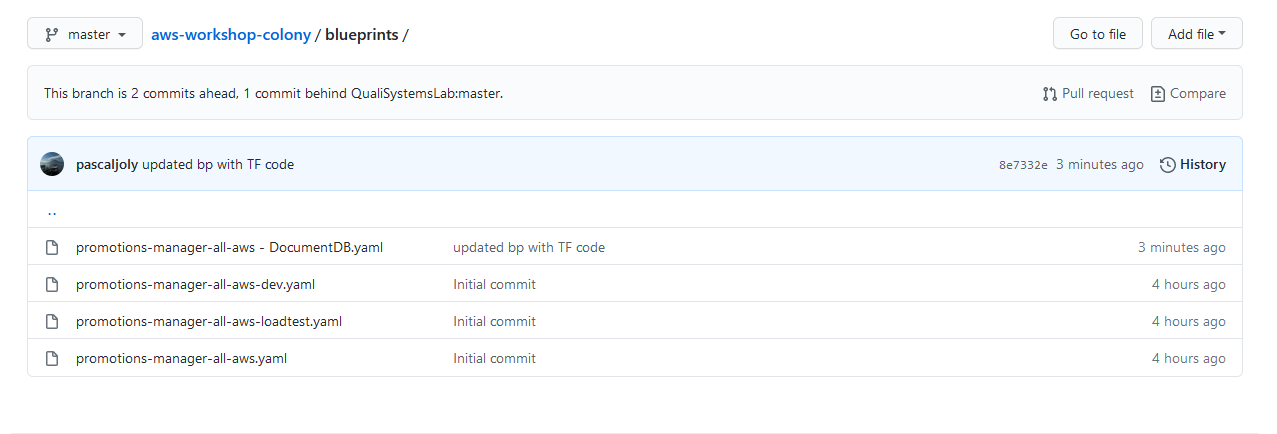Expand the Add file dropdown
This screenshot has width=1277, height=434.
tap(1196, 34)
